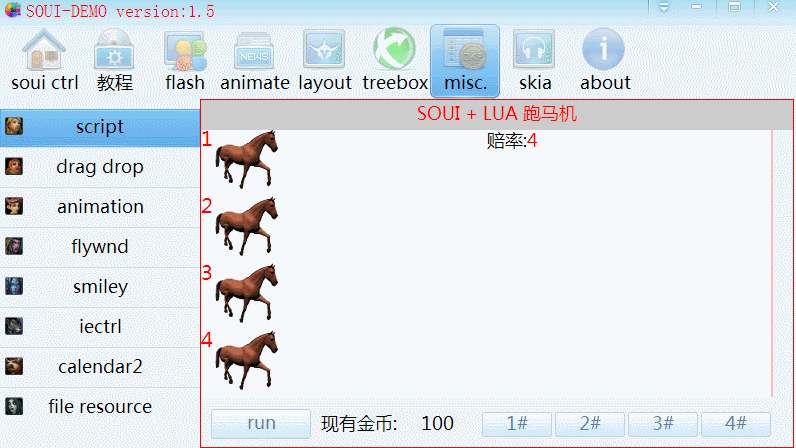This screenshot has width=796, height=448.
Task: Click the coin amount 100
Action: coord(437,423)
